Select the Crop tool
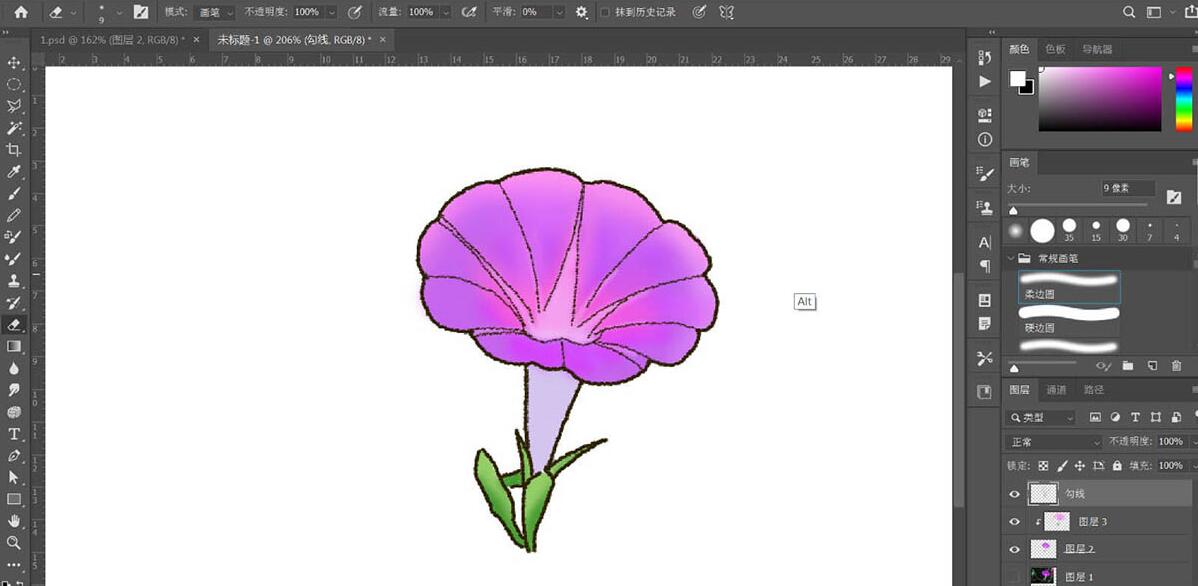The image size is (1198, 586). pos(14,149)
